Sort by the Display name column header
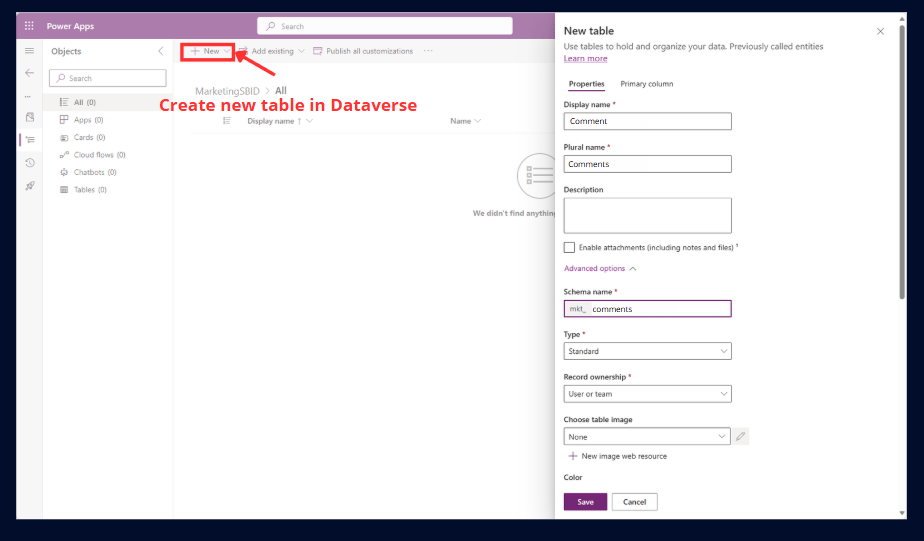Viewport: 924px width, 541px height. [279, 121]
